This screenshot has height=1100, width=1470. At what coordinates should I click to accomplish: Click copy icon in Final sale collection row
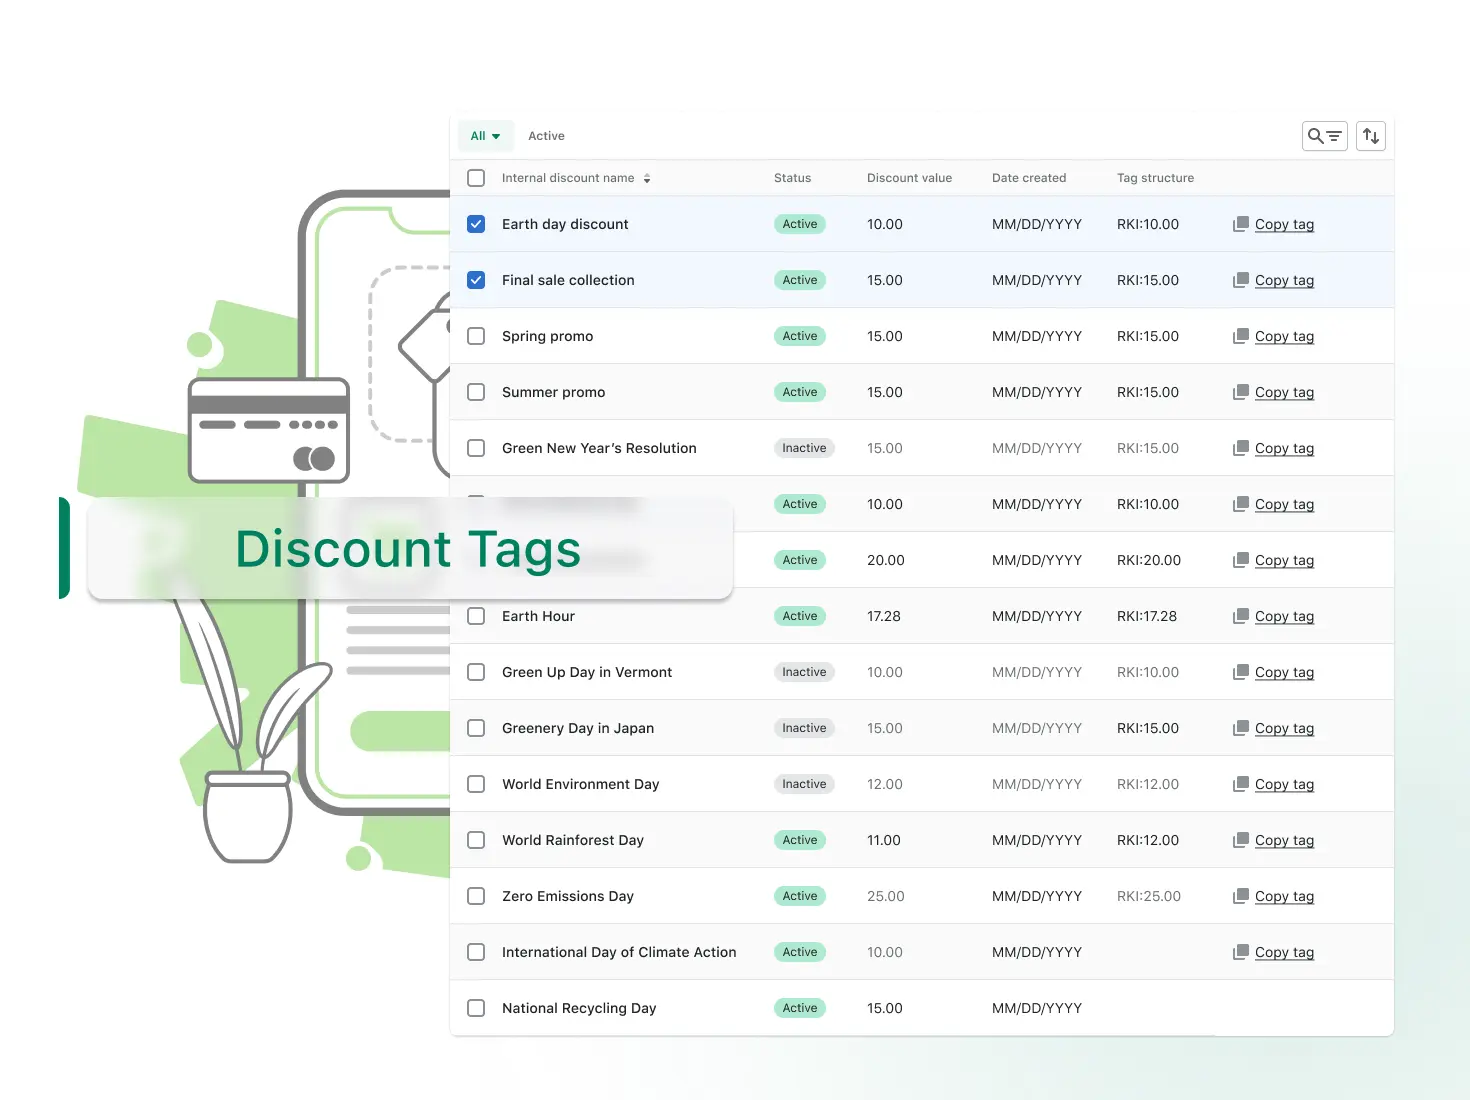[1241, 280]
